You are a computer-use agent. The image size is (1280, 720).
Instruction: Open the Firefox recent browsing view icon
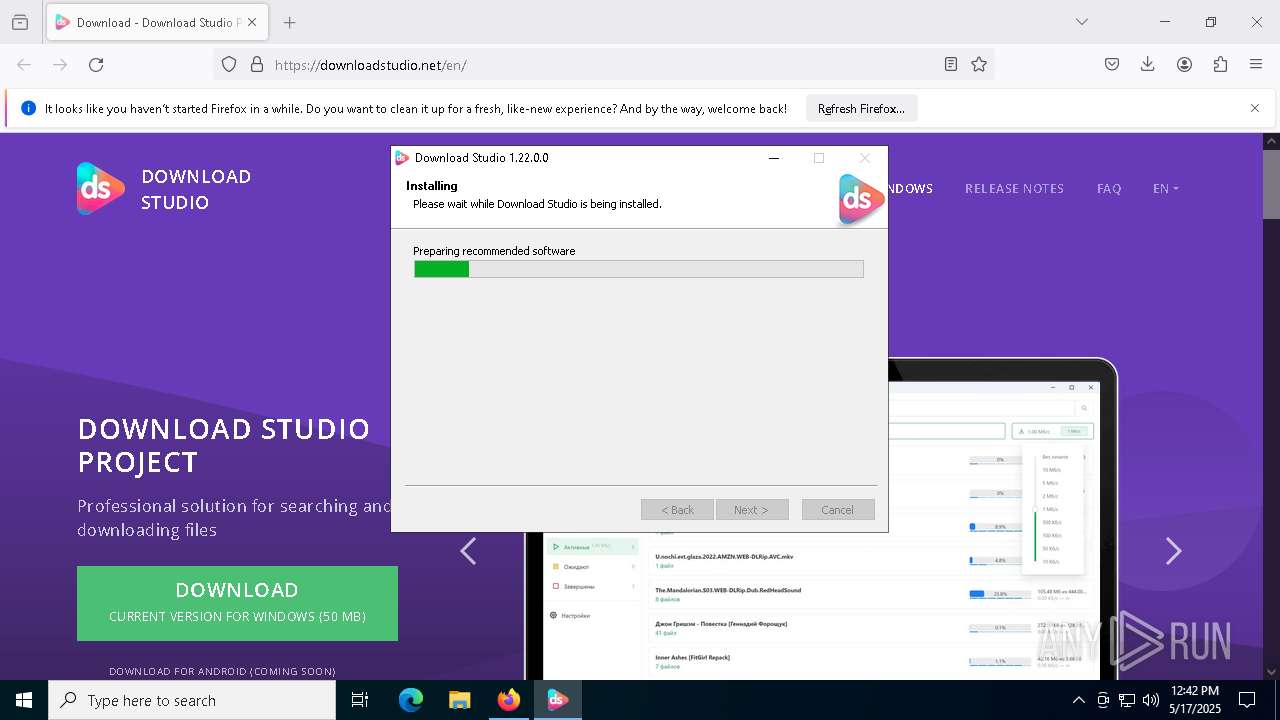20,22
